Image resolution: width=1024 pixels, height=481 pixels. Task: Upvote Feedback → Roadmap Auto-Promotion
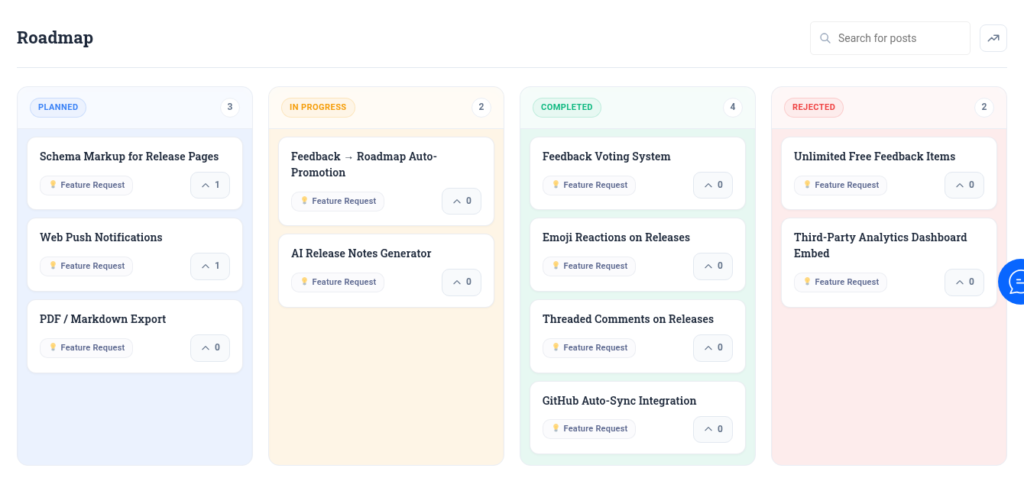[x=462, y=201]
